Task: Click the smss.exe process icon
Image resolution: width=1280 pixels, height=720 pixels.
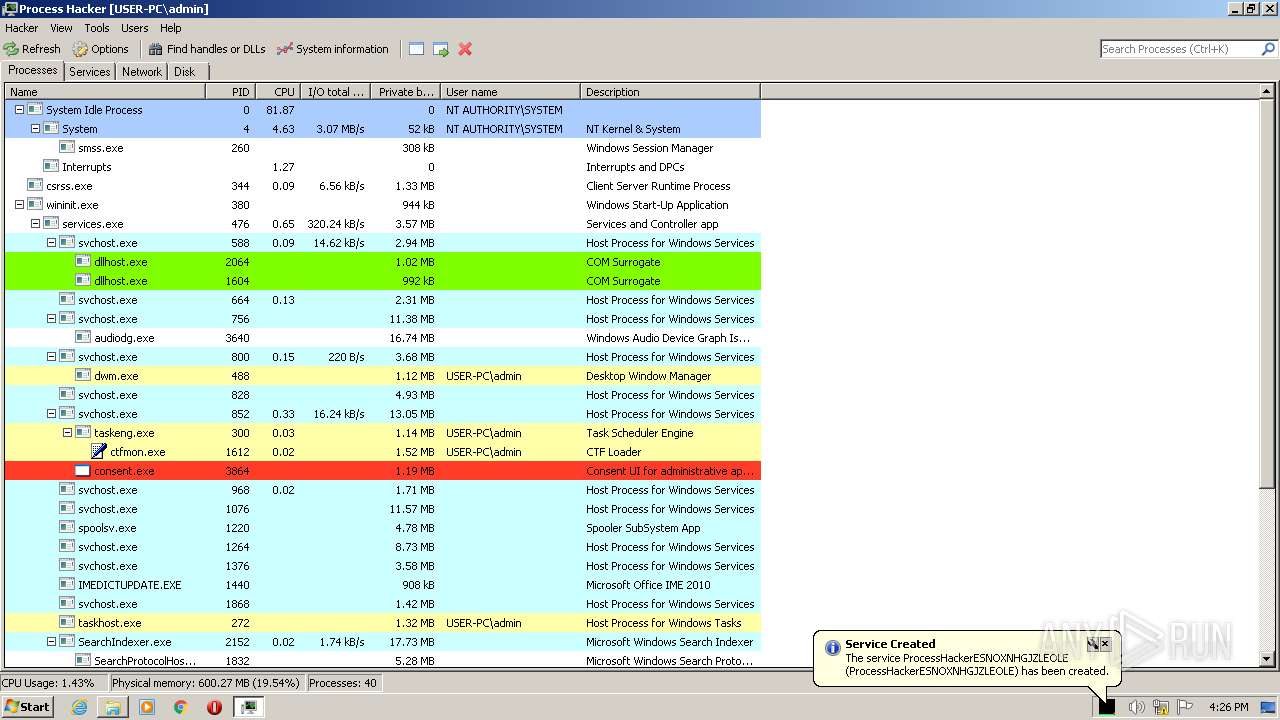Action: [67, 148]
